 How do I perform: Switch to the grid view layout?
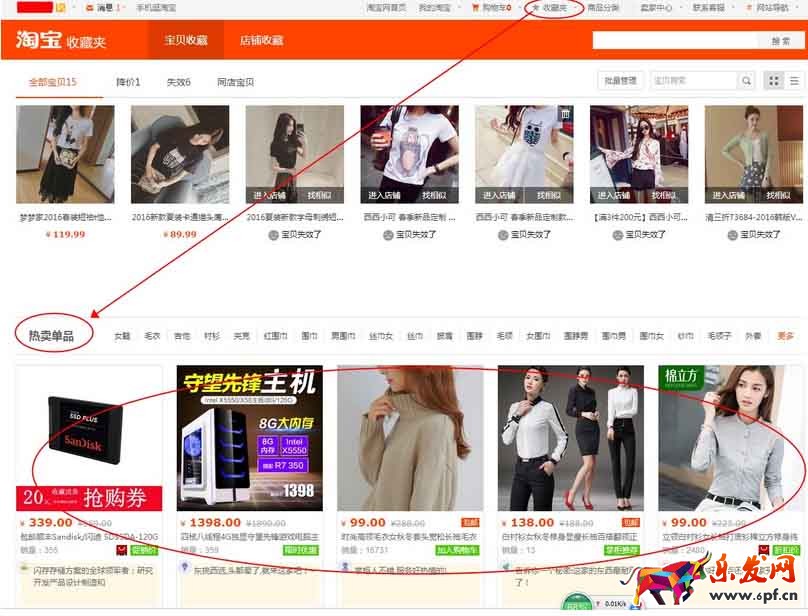773,81
